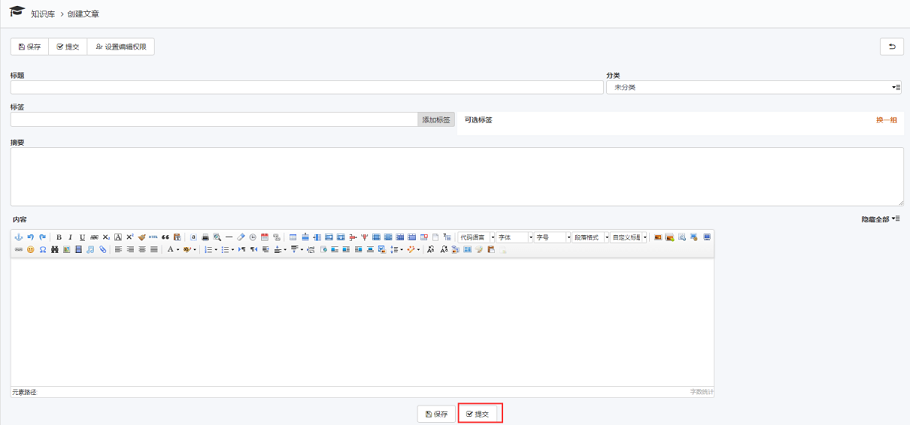910x425 pixels.
Task: Click the undo arrow in editor
Action: point(30,237)
